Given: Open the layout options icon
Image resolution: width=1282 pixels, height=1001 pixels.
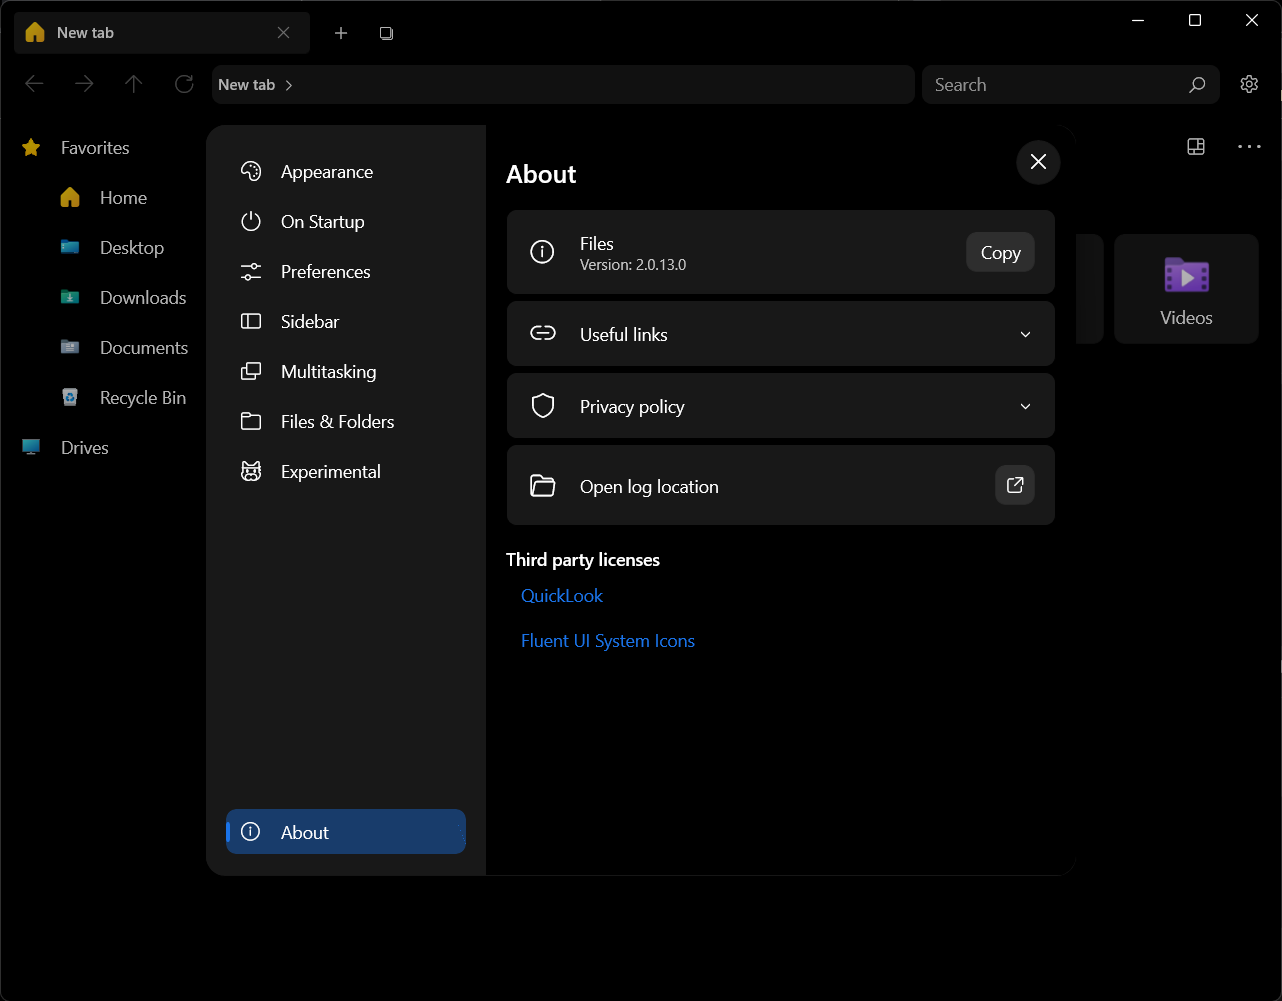Looking at the screenshot, I should tap(1195, 146).
